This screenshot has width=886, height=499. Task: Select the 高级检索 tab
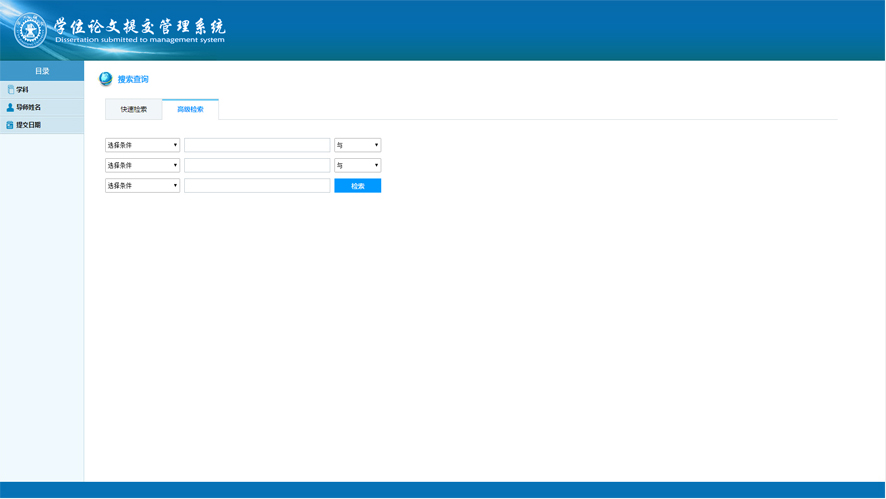pos(190,109)
